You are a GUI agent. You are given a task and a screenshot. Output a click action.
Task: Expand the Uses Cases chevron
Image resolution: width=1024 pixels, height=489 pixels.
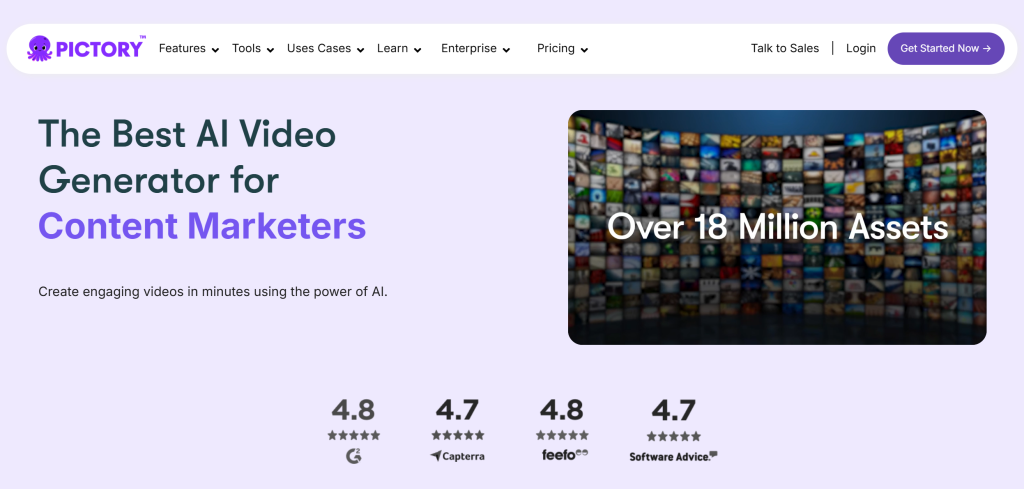[x=360, y=50]
